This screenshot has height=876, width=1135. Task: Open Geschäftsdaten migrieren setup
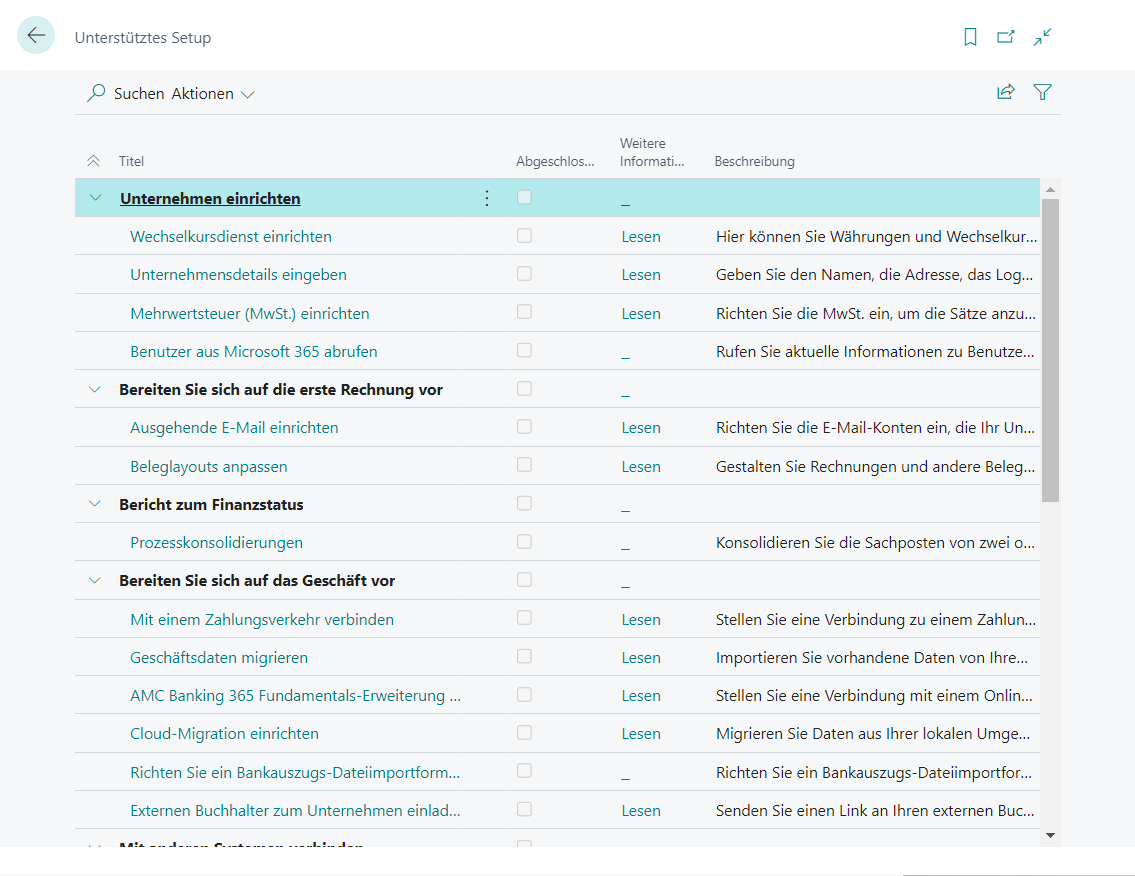(x=219, y=658)
